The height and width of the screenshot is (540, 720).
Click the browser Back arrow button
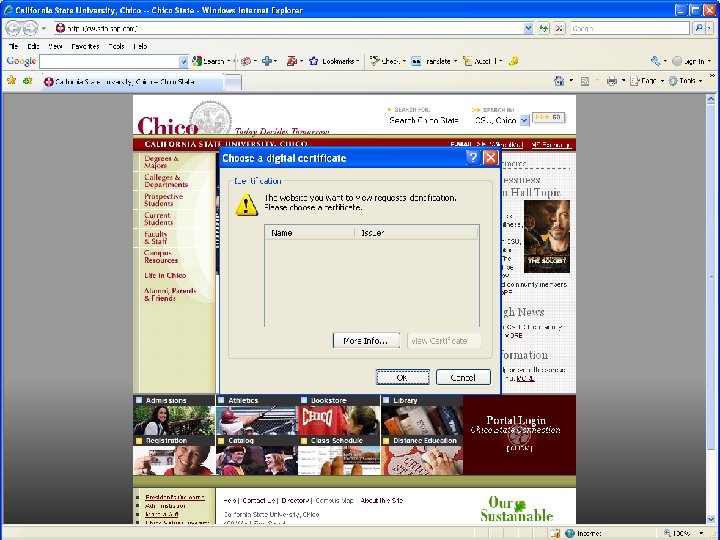pyautogui.click(x=13, y=28)
